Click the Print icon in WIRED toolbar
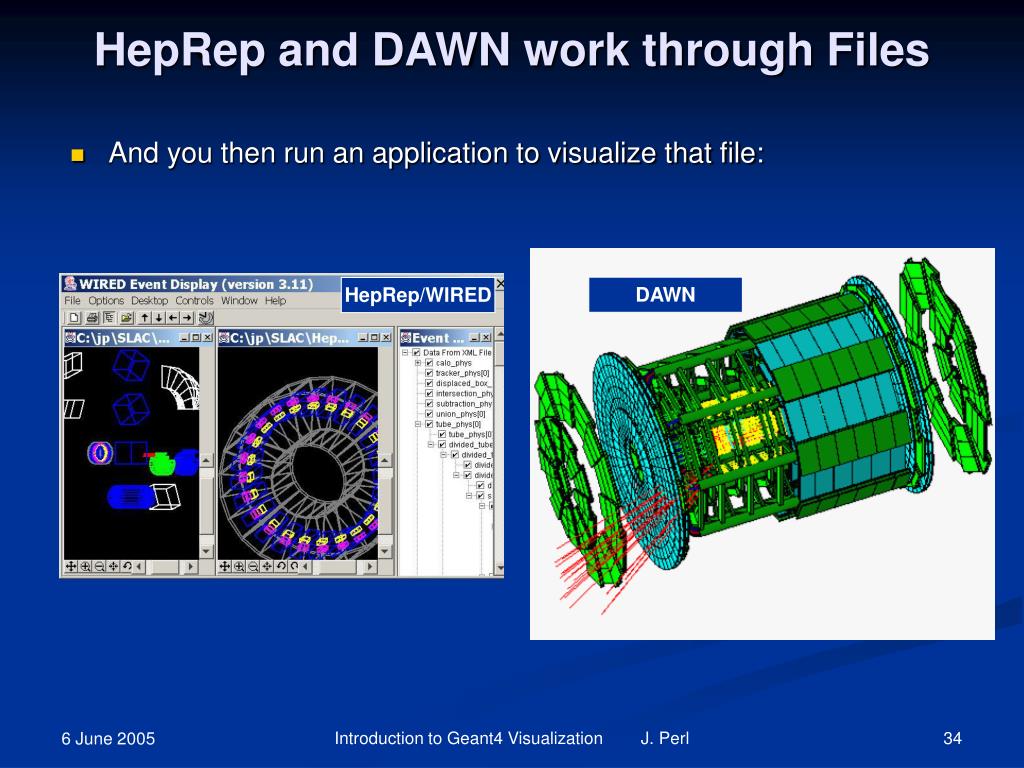 [92, 318]
